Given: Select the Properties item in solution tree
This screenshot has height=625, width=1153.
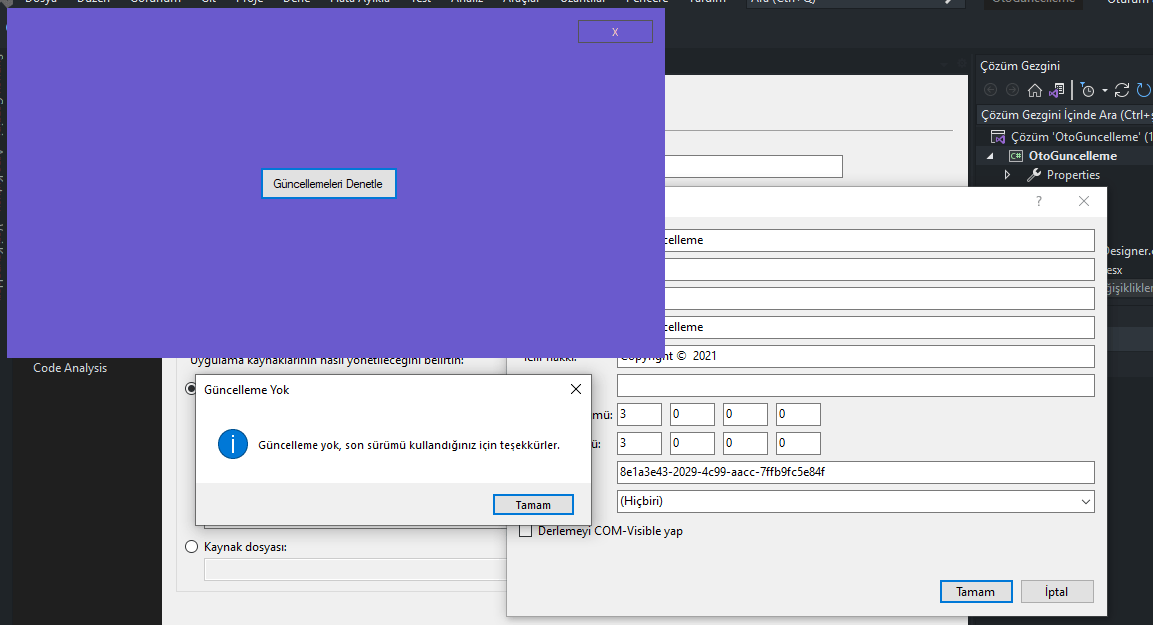Looking at the screenshot, I should [x=1073, y=175].
